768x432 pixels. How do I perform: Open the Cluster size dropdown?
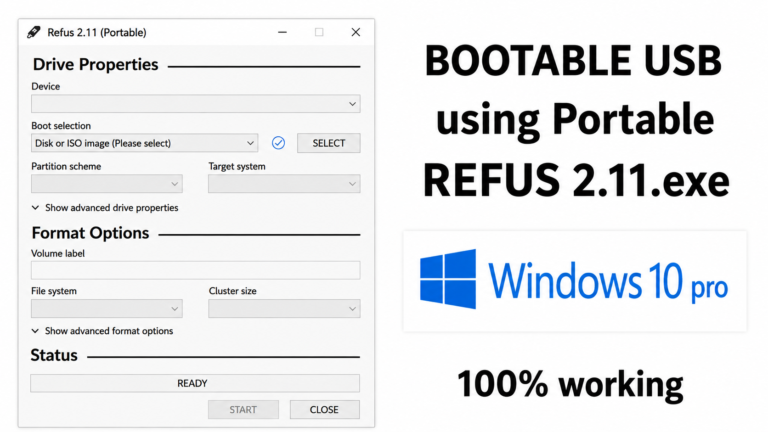click(284, 309)
